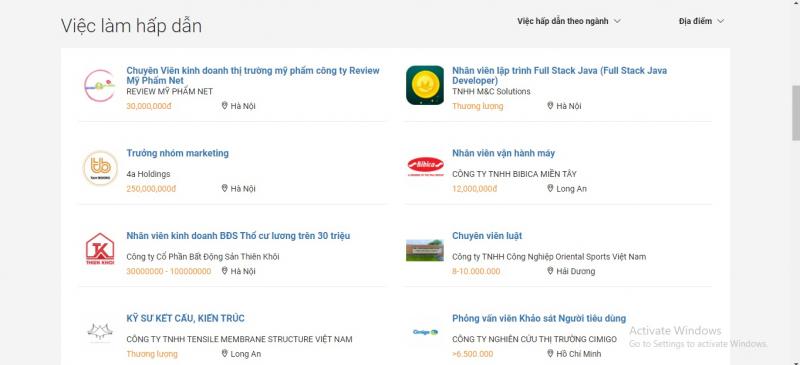Open the Địa điểm location dropdown
Image resolution: width=800 pixels, height=365 pixels.
[x=702, y=21]
